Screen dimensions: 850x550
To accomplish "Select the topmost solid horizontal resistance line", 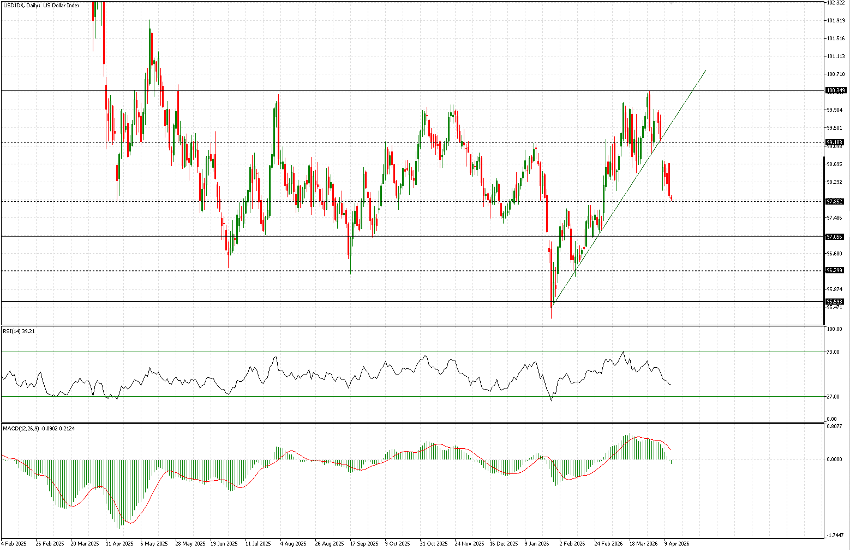I will pos(400,90).
